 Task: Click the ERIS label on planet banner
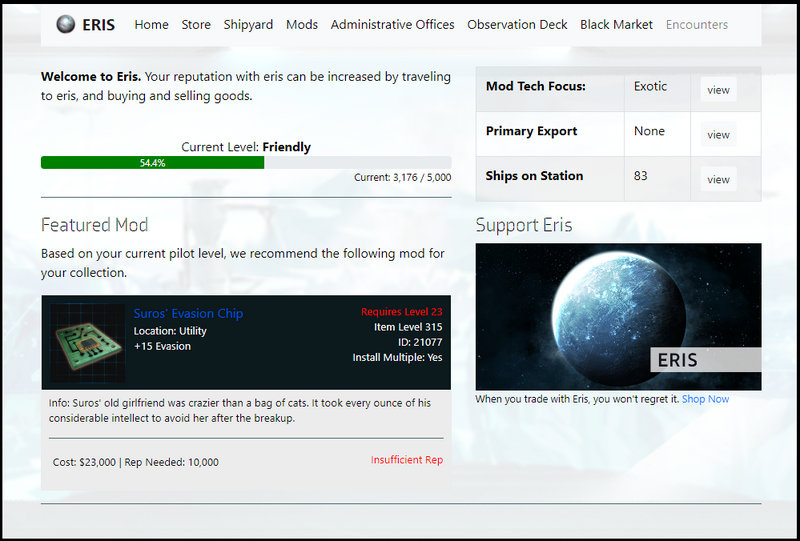click(677, 360)
